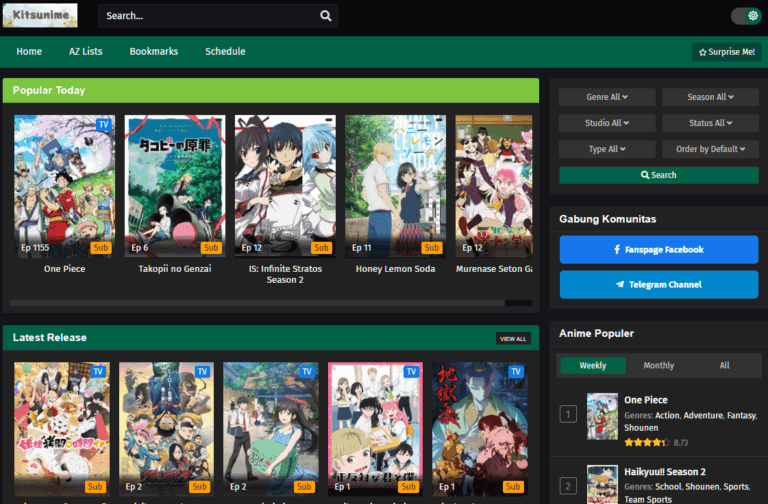
Task: Open the Schedule menu item
Action: pyautogui.click(x=225, y=51)
